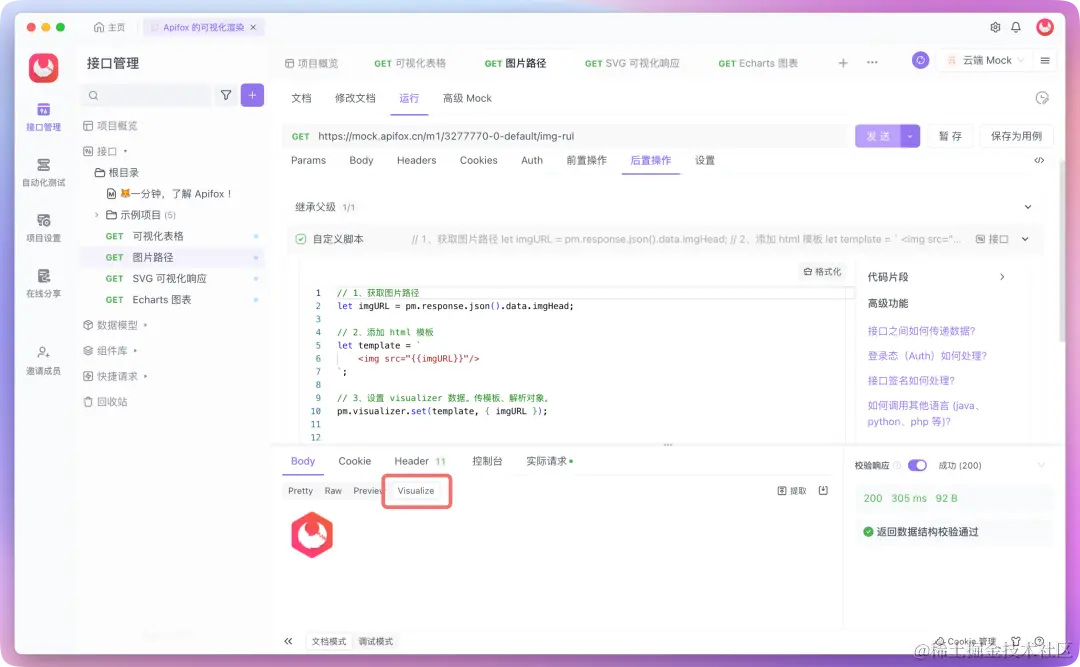This screenshot has height=667, width=1080.
Task: Click the filter funnel icon beside search
Action: pyautogui.click(x=227, y=95)
